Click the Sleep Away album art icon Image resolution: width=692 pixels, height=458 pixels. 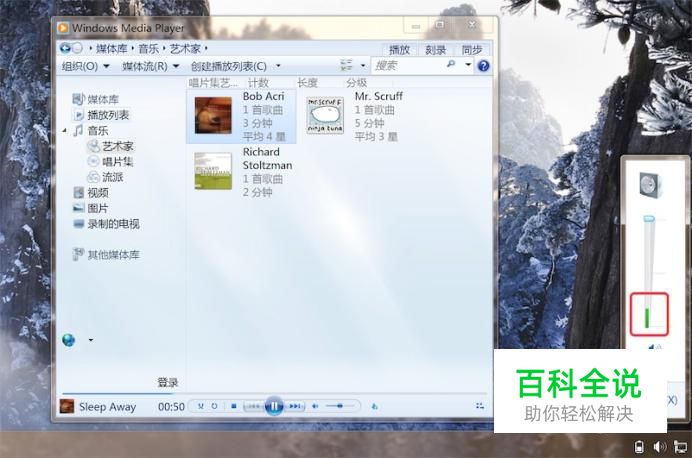[67, 406]
